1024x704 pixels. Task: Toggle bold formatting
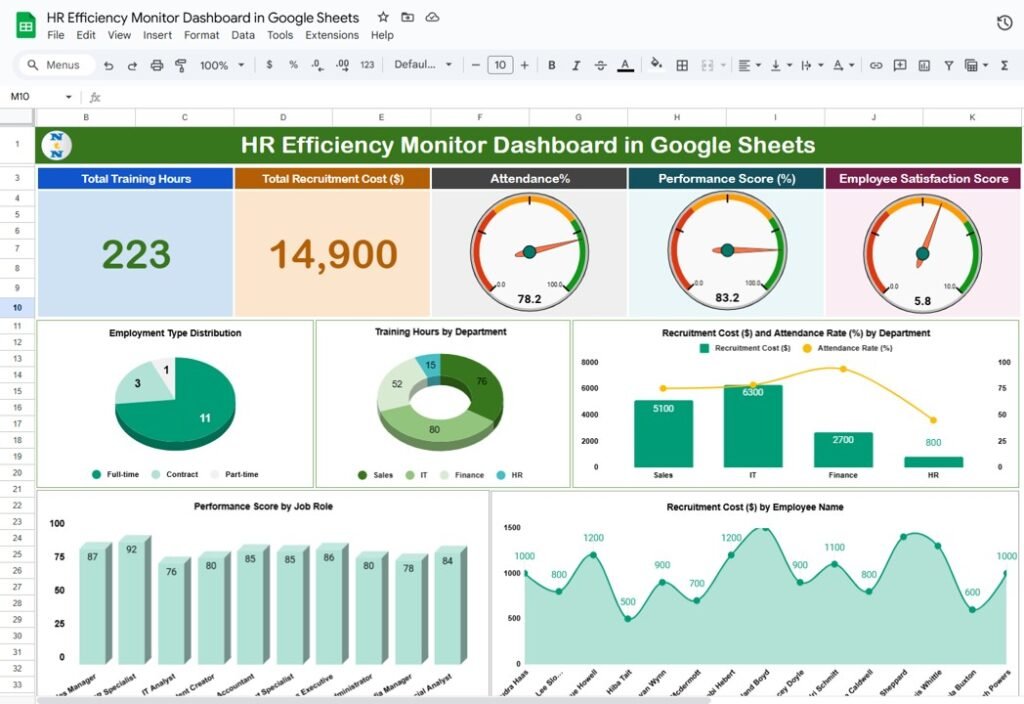point(552,65)
